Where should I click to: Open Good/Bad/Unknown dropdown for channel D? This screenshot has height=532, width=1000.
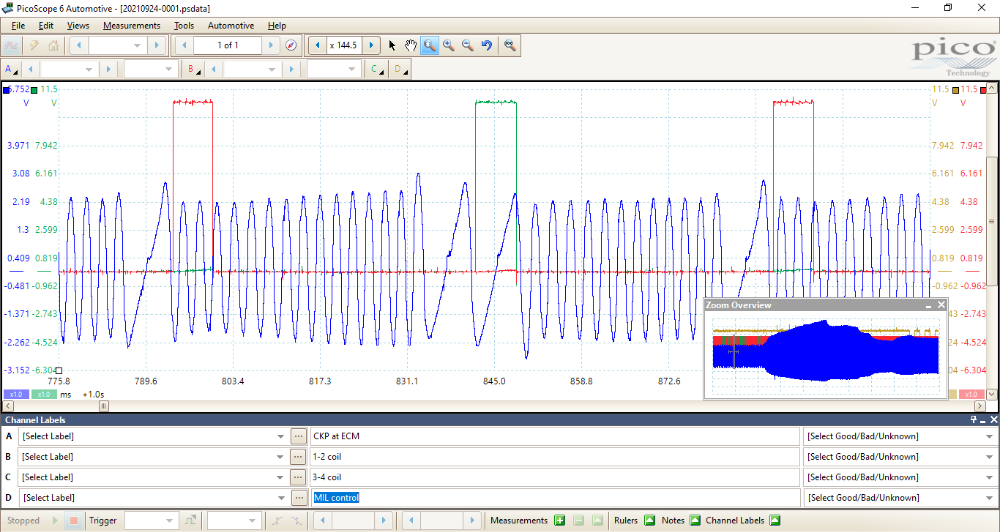coord(989,498)
